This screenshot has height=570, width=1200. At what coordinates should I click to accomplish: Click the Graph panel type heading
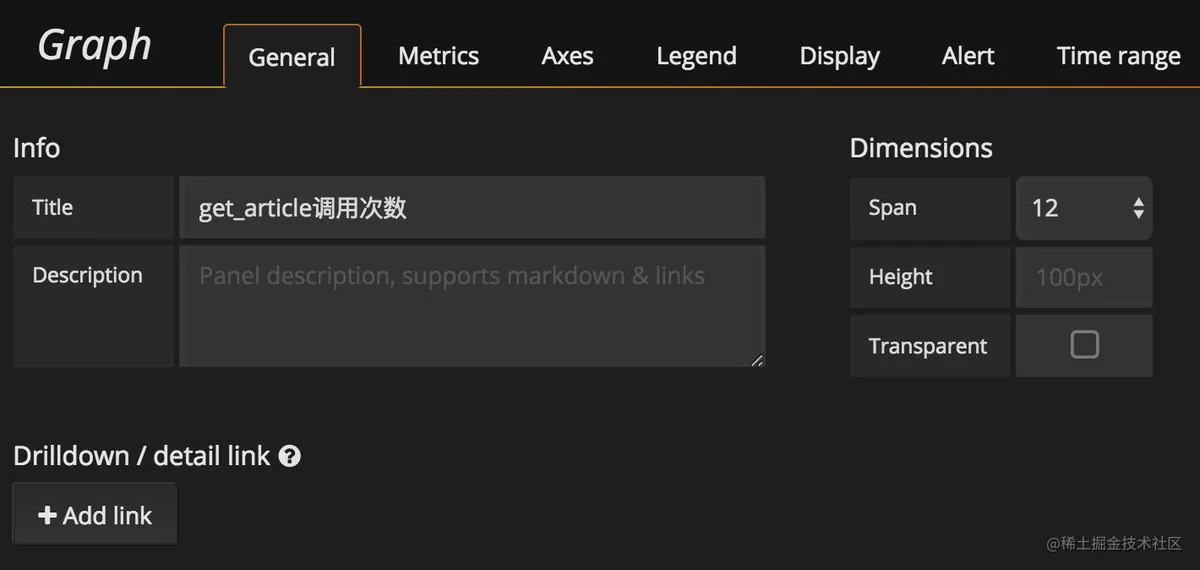click(95, 46)
